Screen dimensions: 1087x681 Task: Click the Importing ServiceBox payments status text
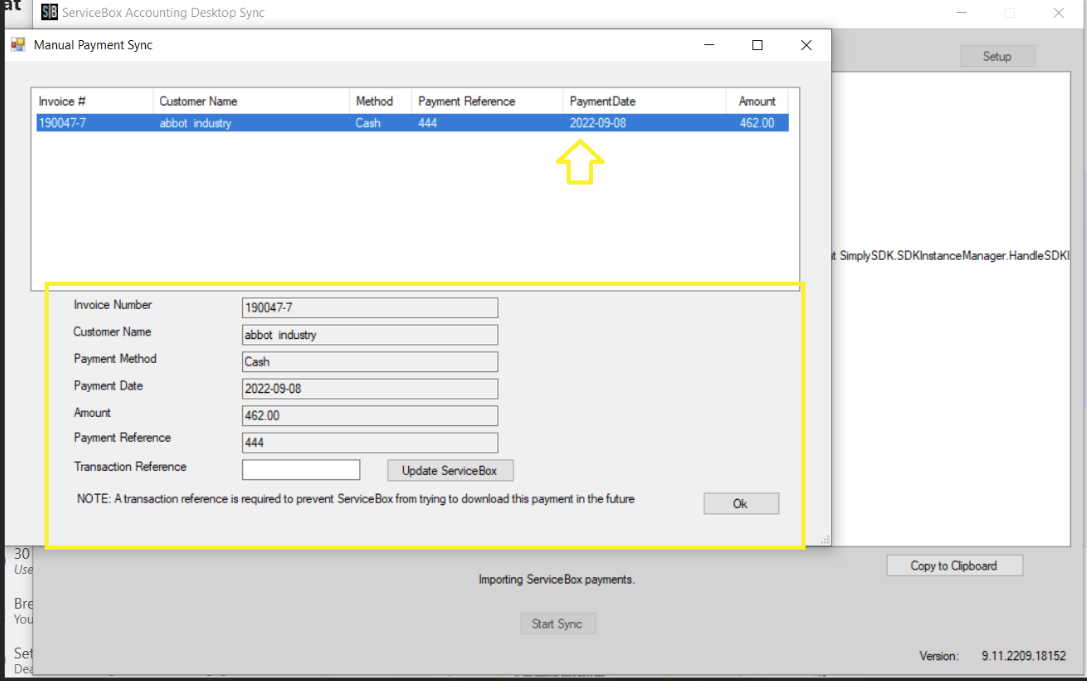click(557, 580)
